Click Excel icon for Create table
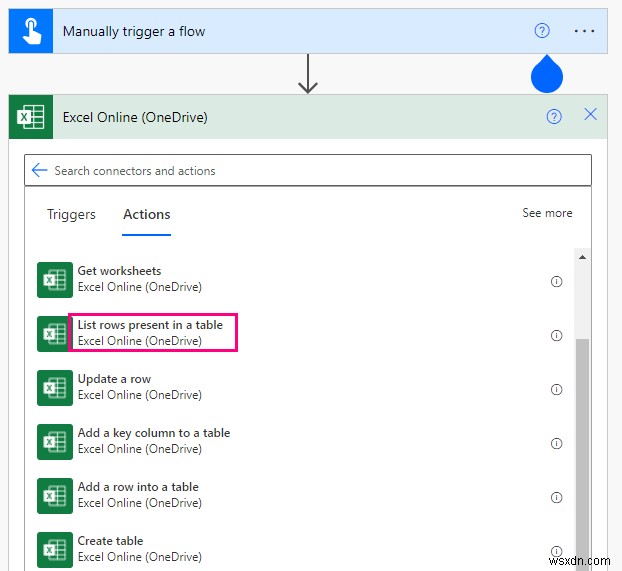 pos(55,550)
